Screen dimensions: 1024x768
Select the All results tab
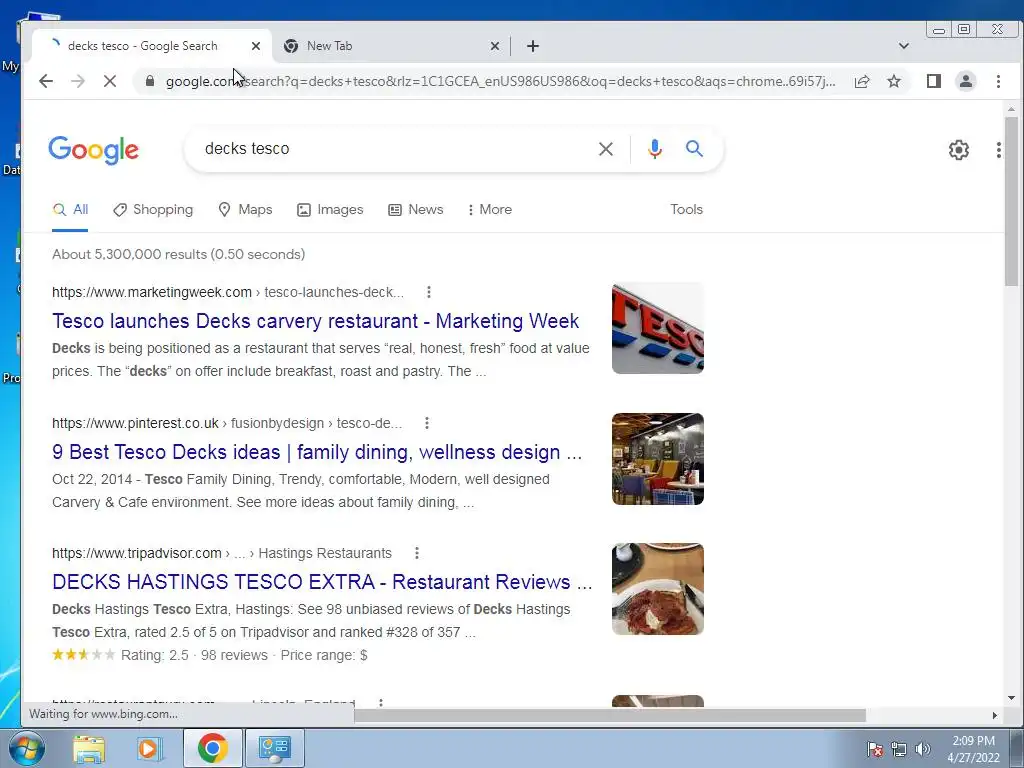(x=71, y=210)
